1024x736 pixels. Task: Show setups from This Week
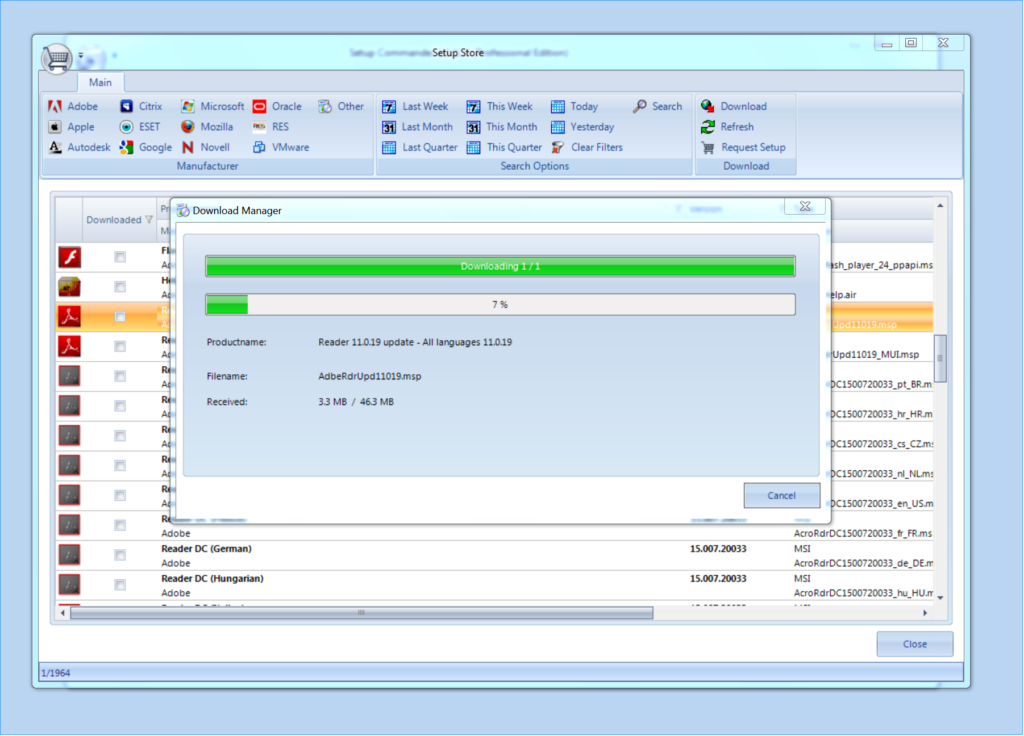point(500,106)
